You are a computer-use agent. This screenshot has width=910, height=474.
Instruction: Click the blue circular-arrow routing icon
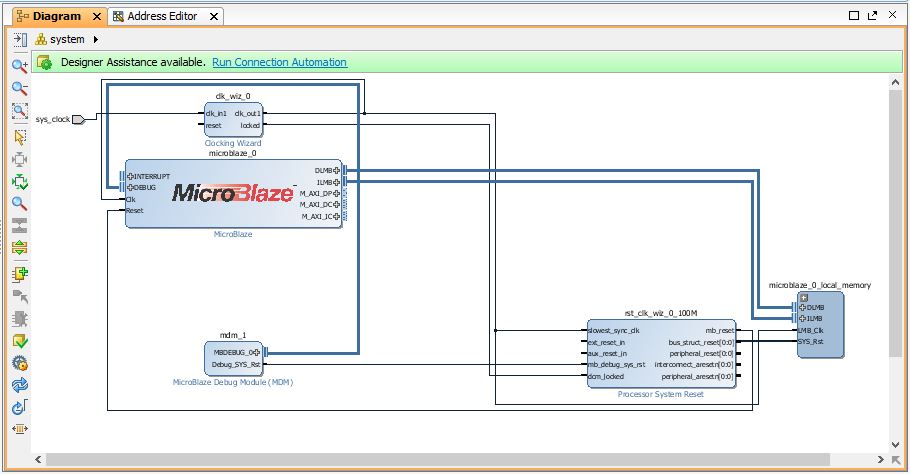pos(20,407)
